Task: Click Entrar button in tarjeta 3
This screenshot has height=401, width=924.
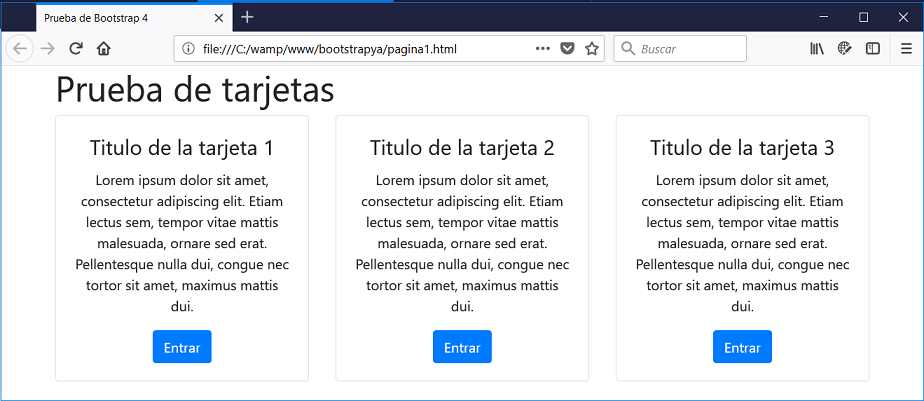Action: tap(742, 347)
